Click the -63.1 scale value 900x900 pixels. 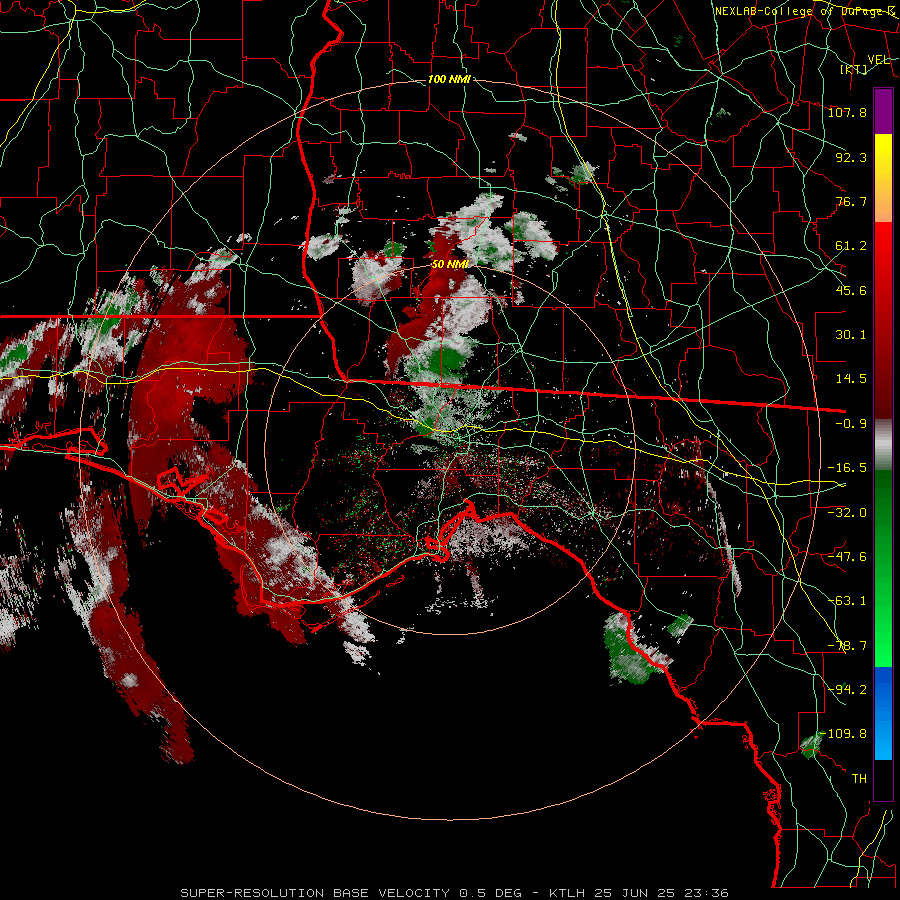847,601
